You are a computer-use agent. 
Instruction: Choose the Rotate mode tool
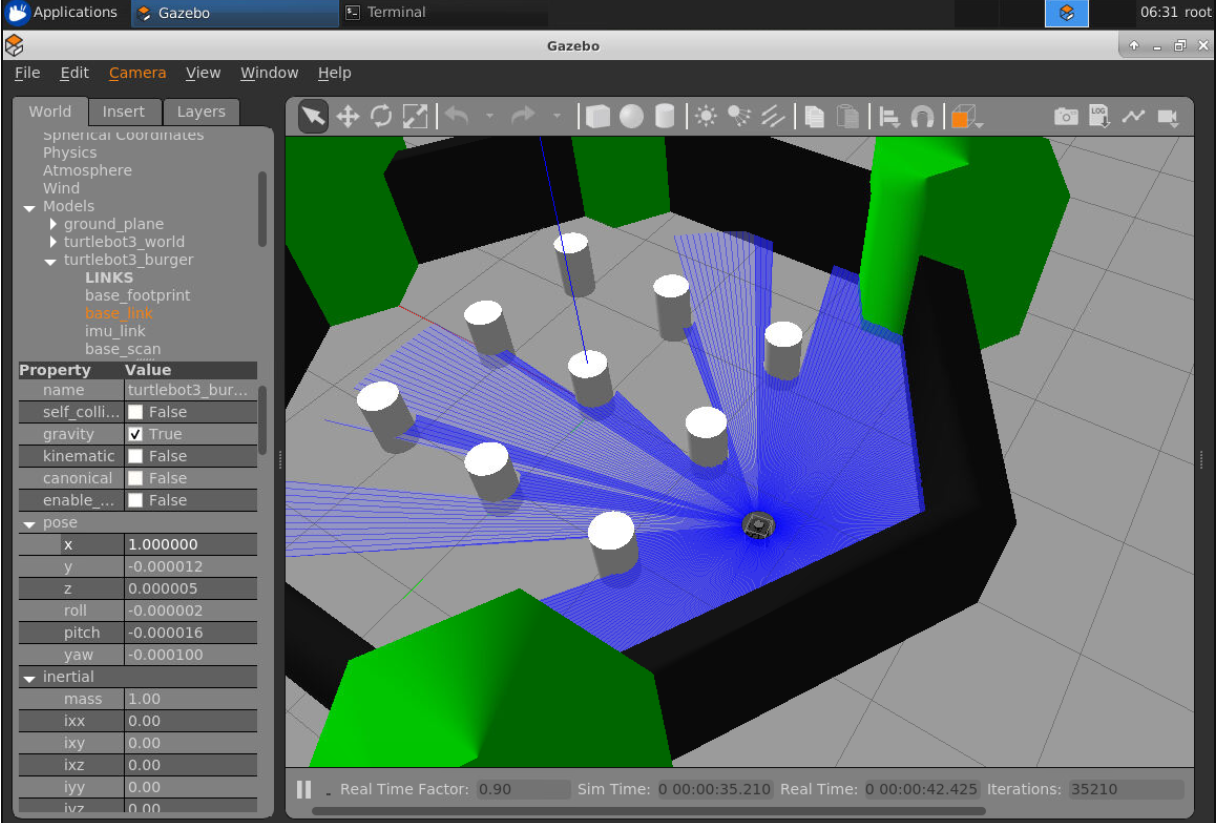click(381, 117)
